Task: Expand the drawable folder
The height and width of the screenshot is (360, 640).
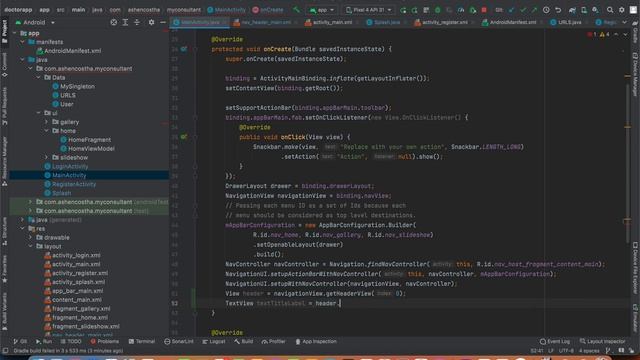Action: (30, 237)
